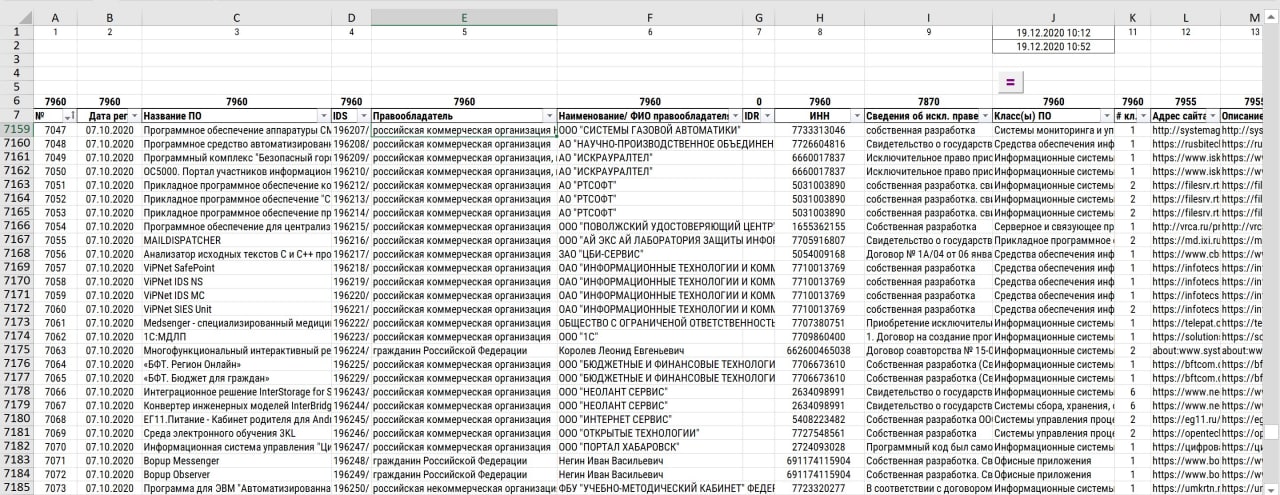Click the № cell 7047
Image resolution: width=1280 pixels, height=495 pixels.
[x=55, y=130]
